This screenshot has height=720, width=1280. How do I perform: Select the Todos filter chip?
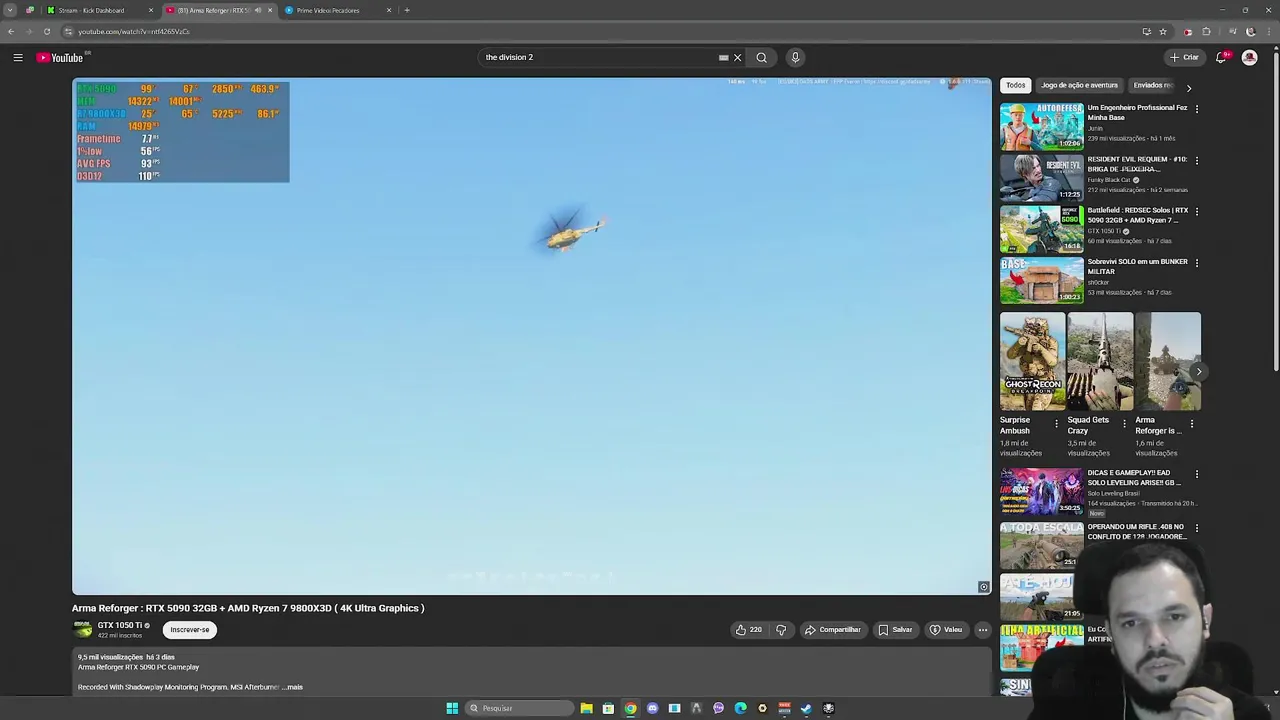pyautogui.click(x=1016, y=86)
